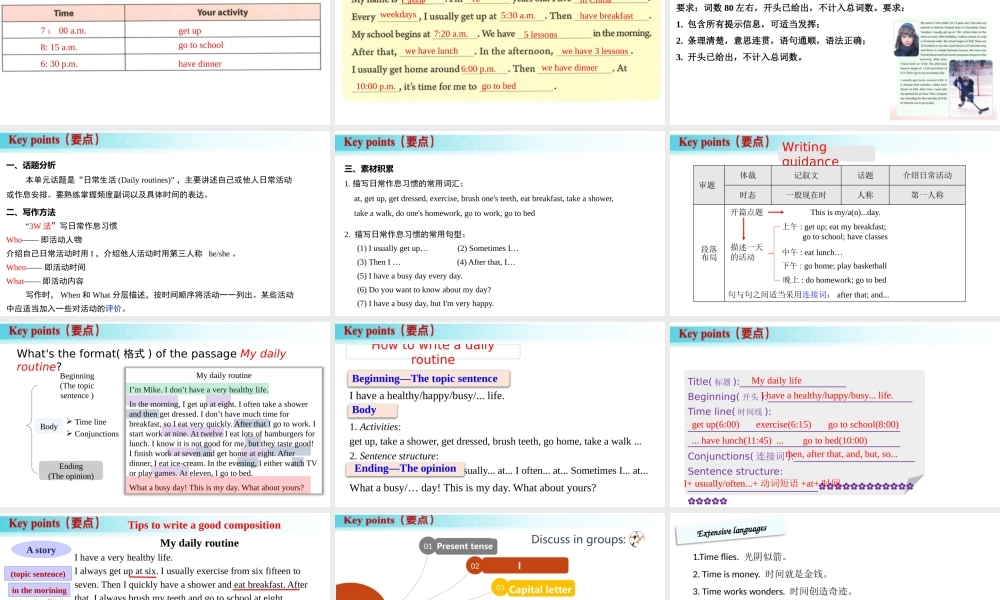Click the sentence '(4) After that, I…'
1000x600 pixels.
tap(486, 262)
